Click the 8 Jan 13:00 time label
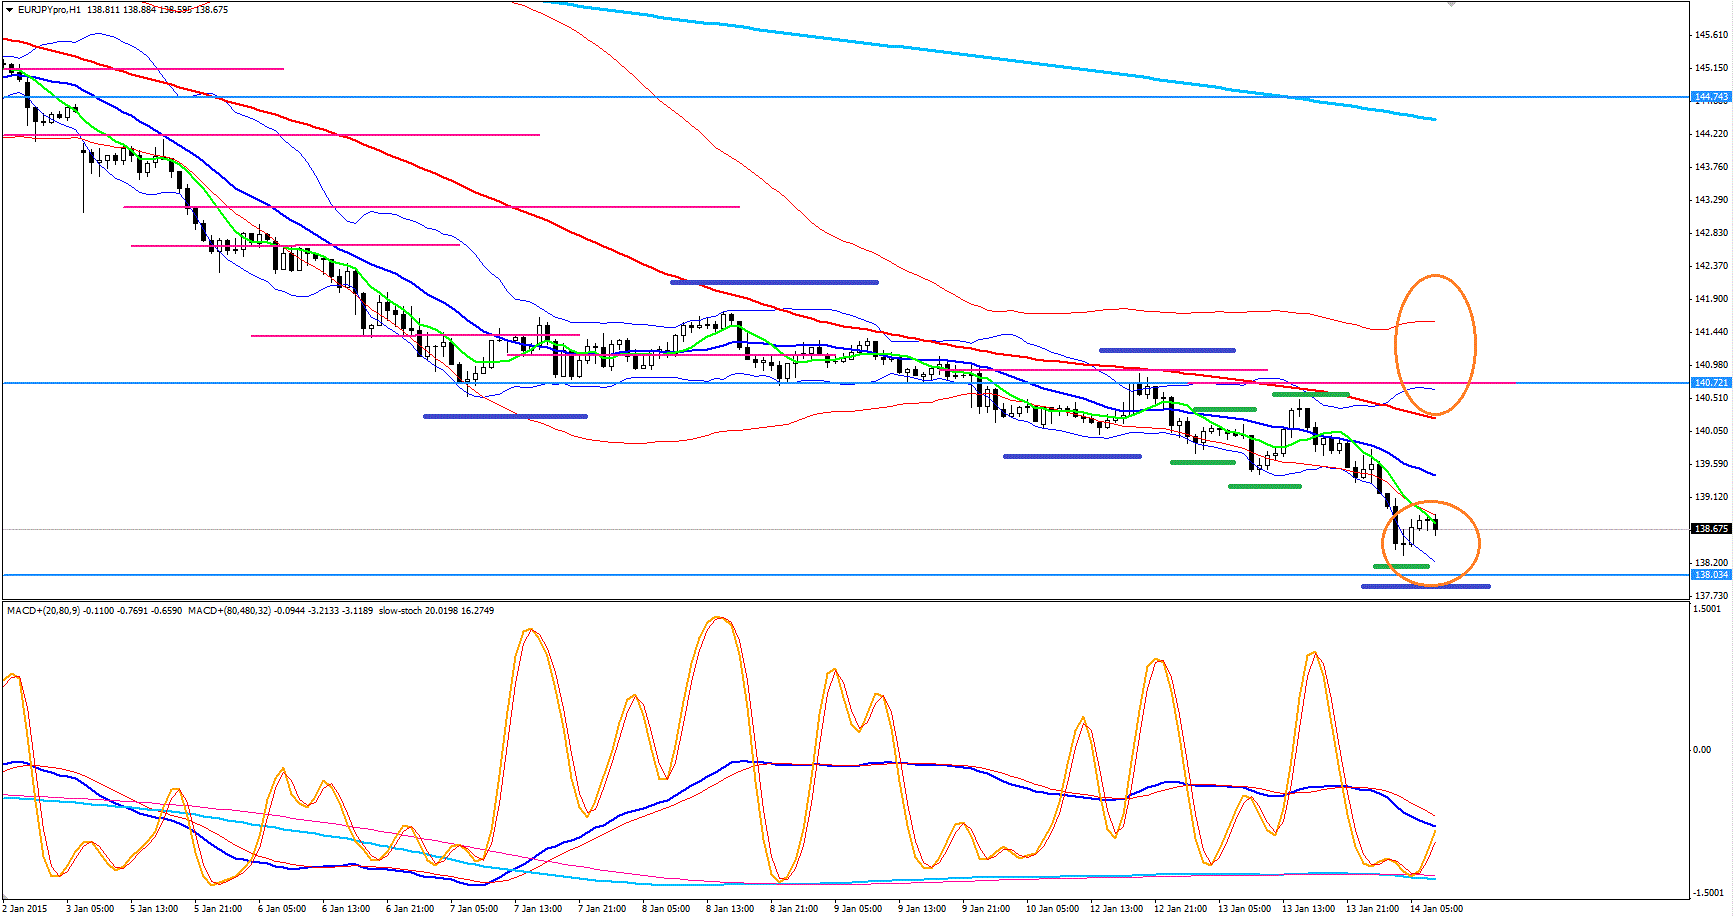Image resolution: width=1733 pixels, height=916 pixels. [730, 909]
